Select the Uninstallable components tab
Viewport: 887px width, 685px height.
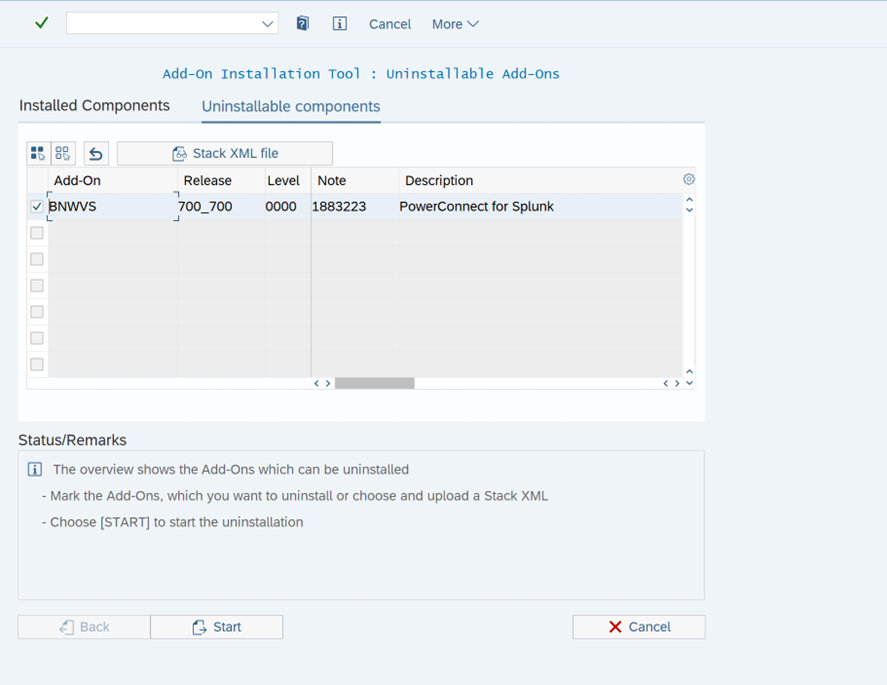[x=290, y=107]
